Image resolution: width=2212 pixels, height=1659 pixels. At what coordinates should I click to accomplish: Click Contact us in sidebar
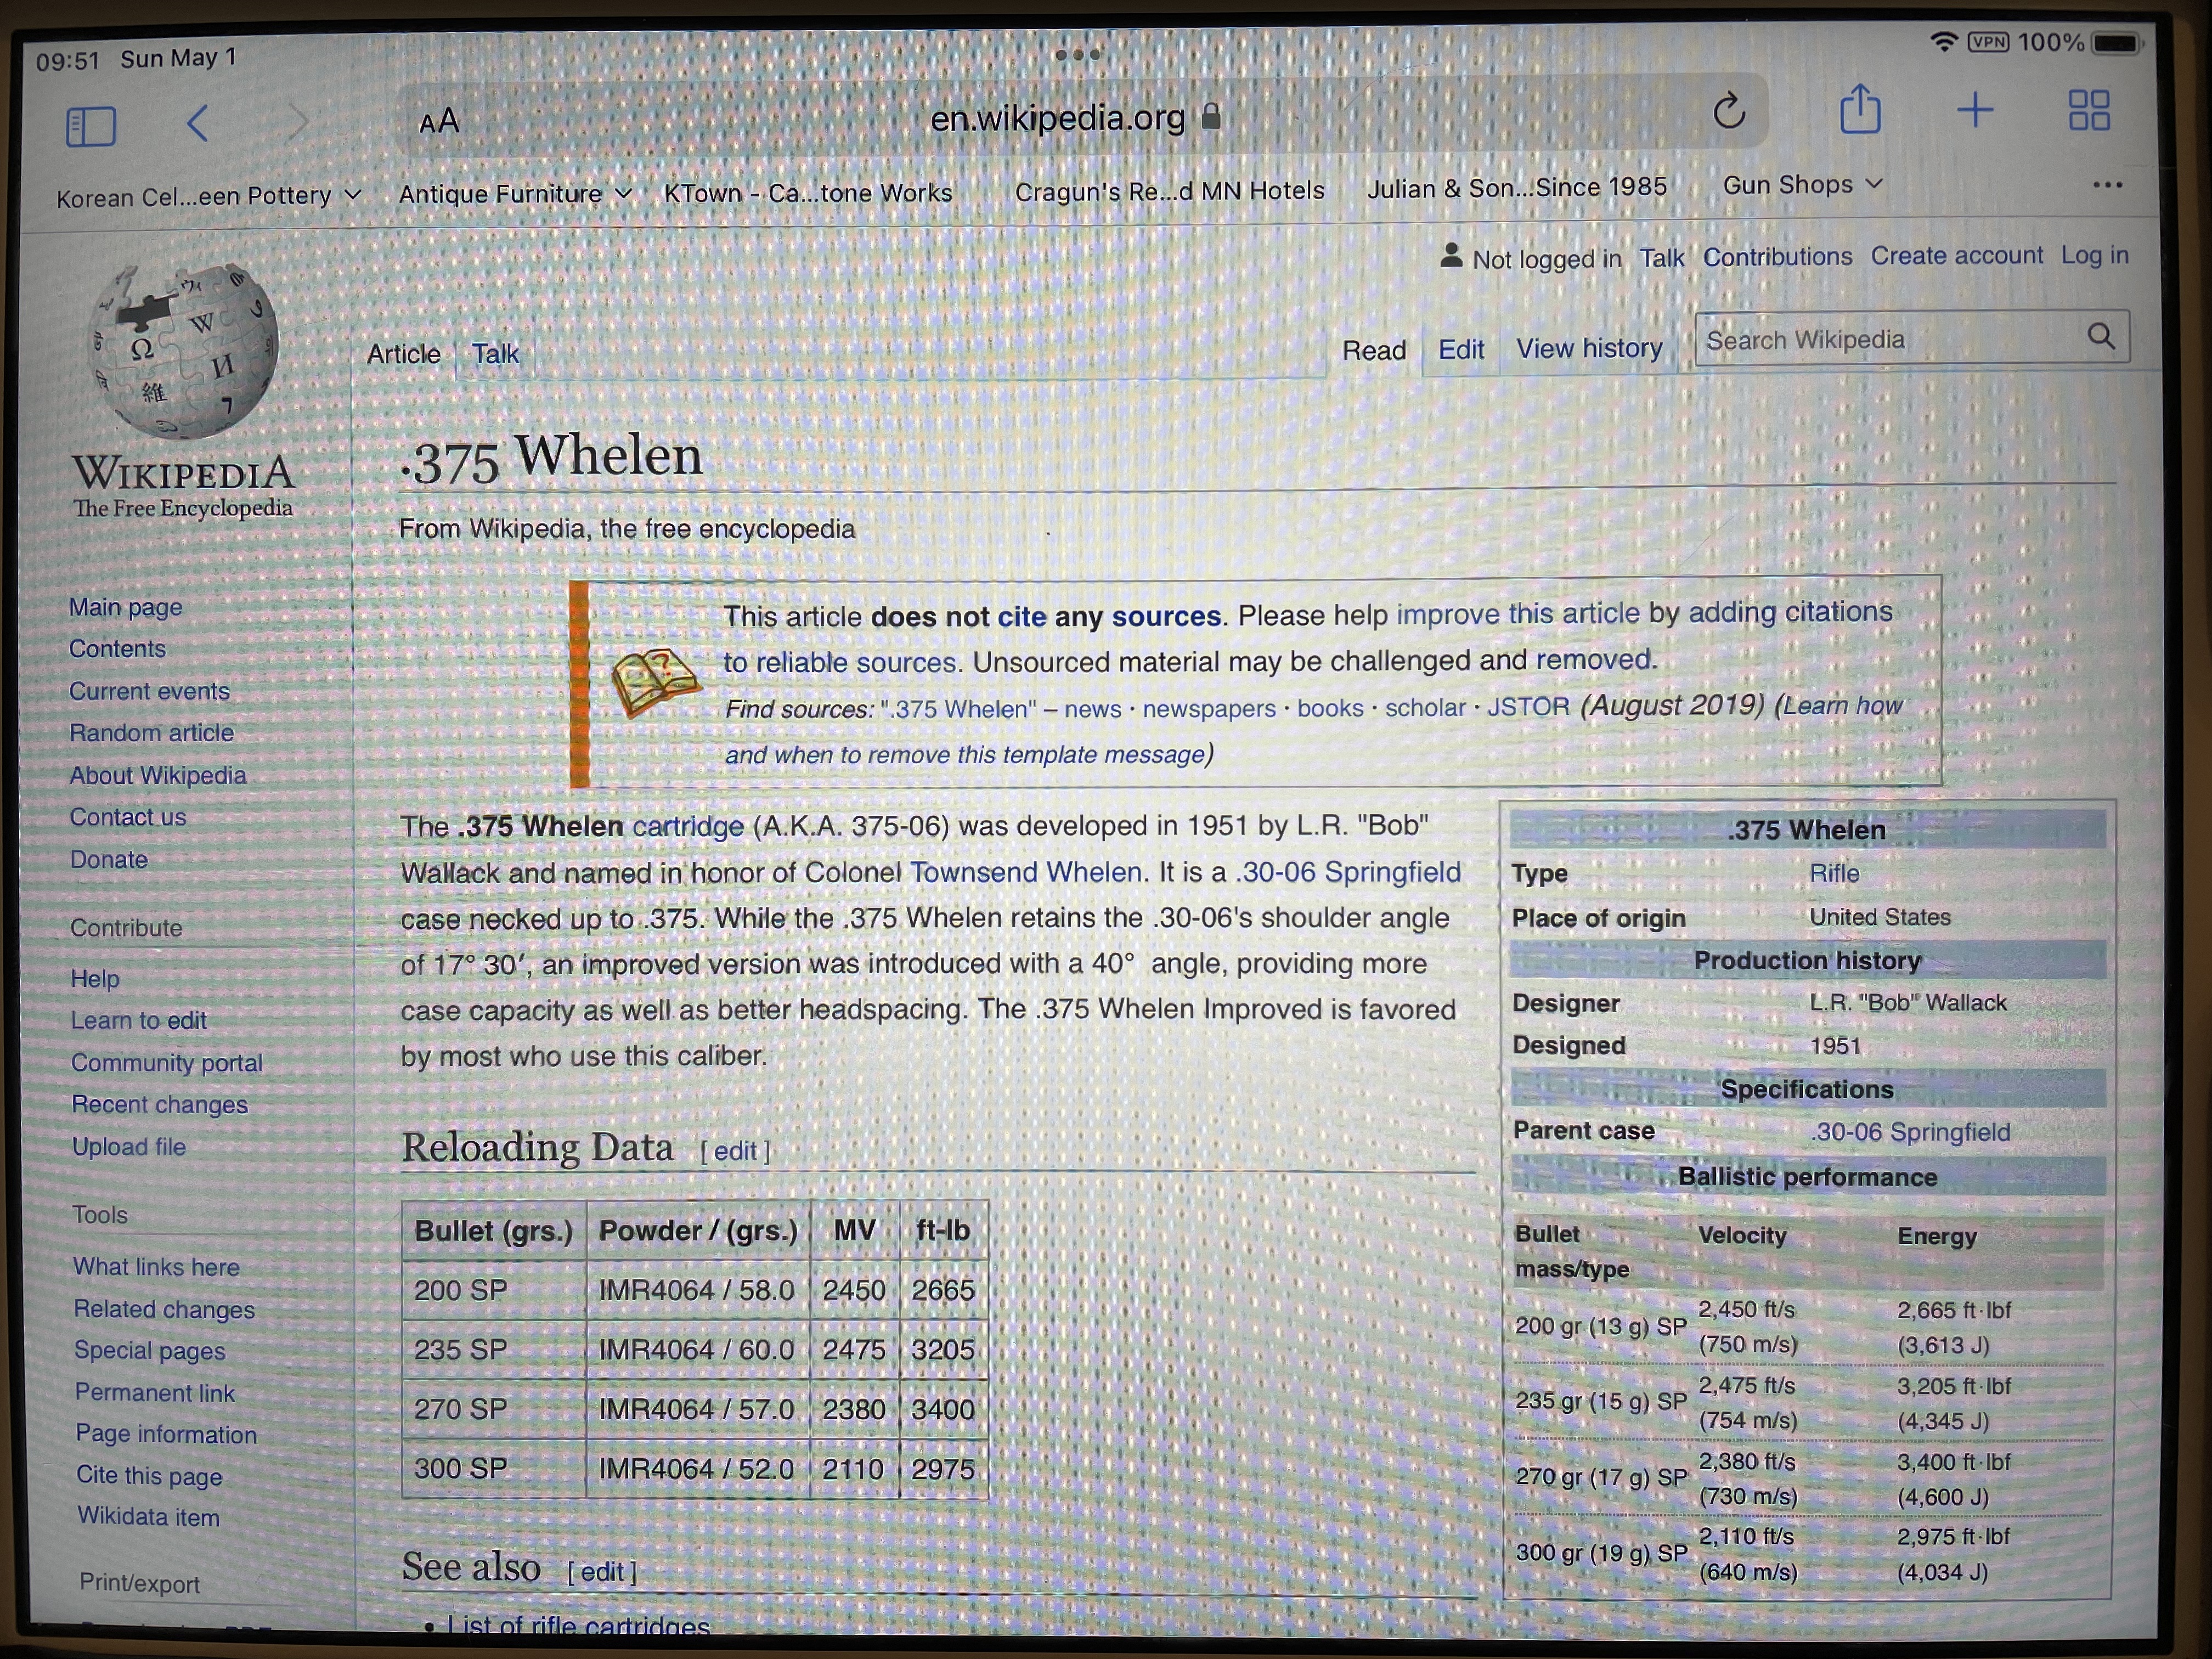(128, 817)
